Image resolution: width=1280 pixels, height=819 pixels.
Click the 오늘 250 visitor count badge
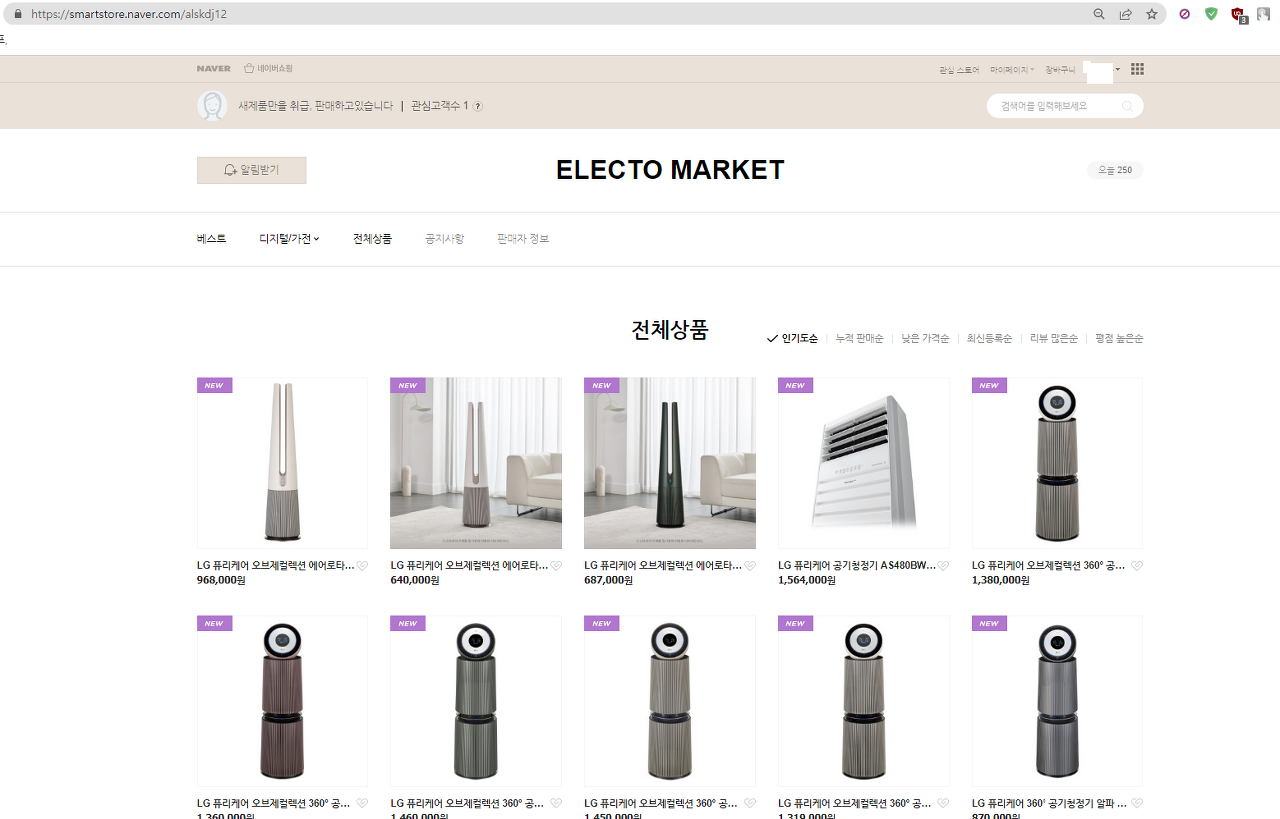(x=1115, y=170)
